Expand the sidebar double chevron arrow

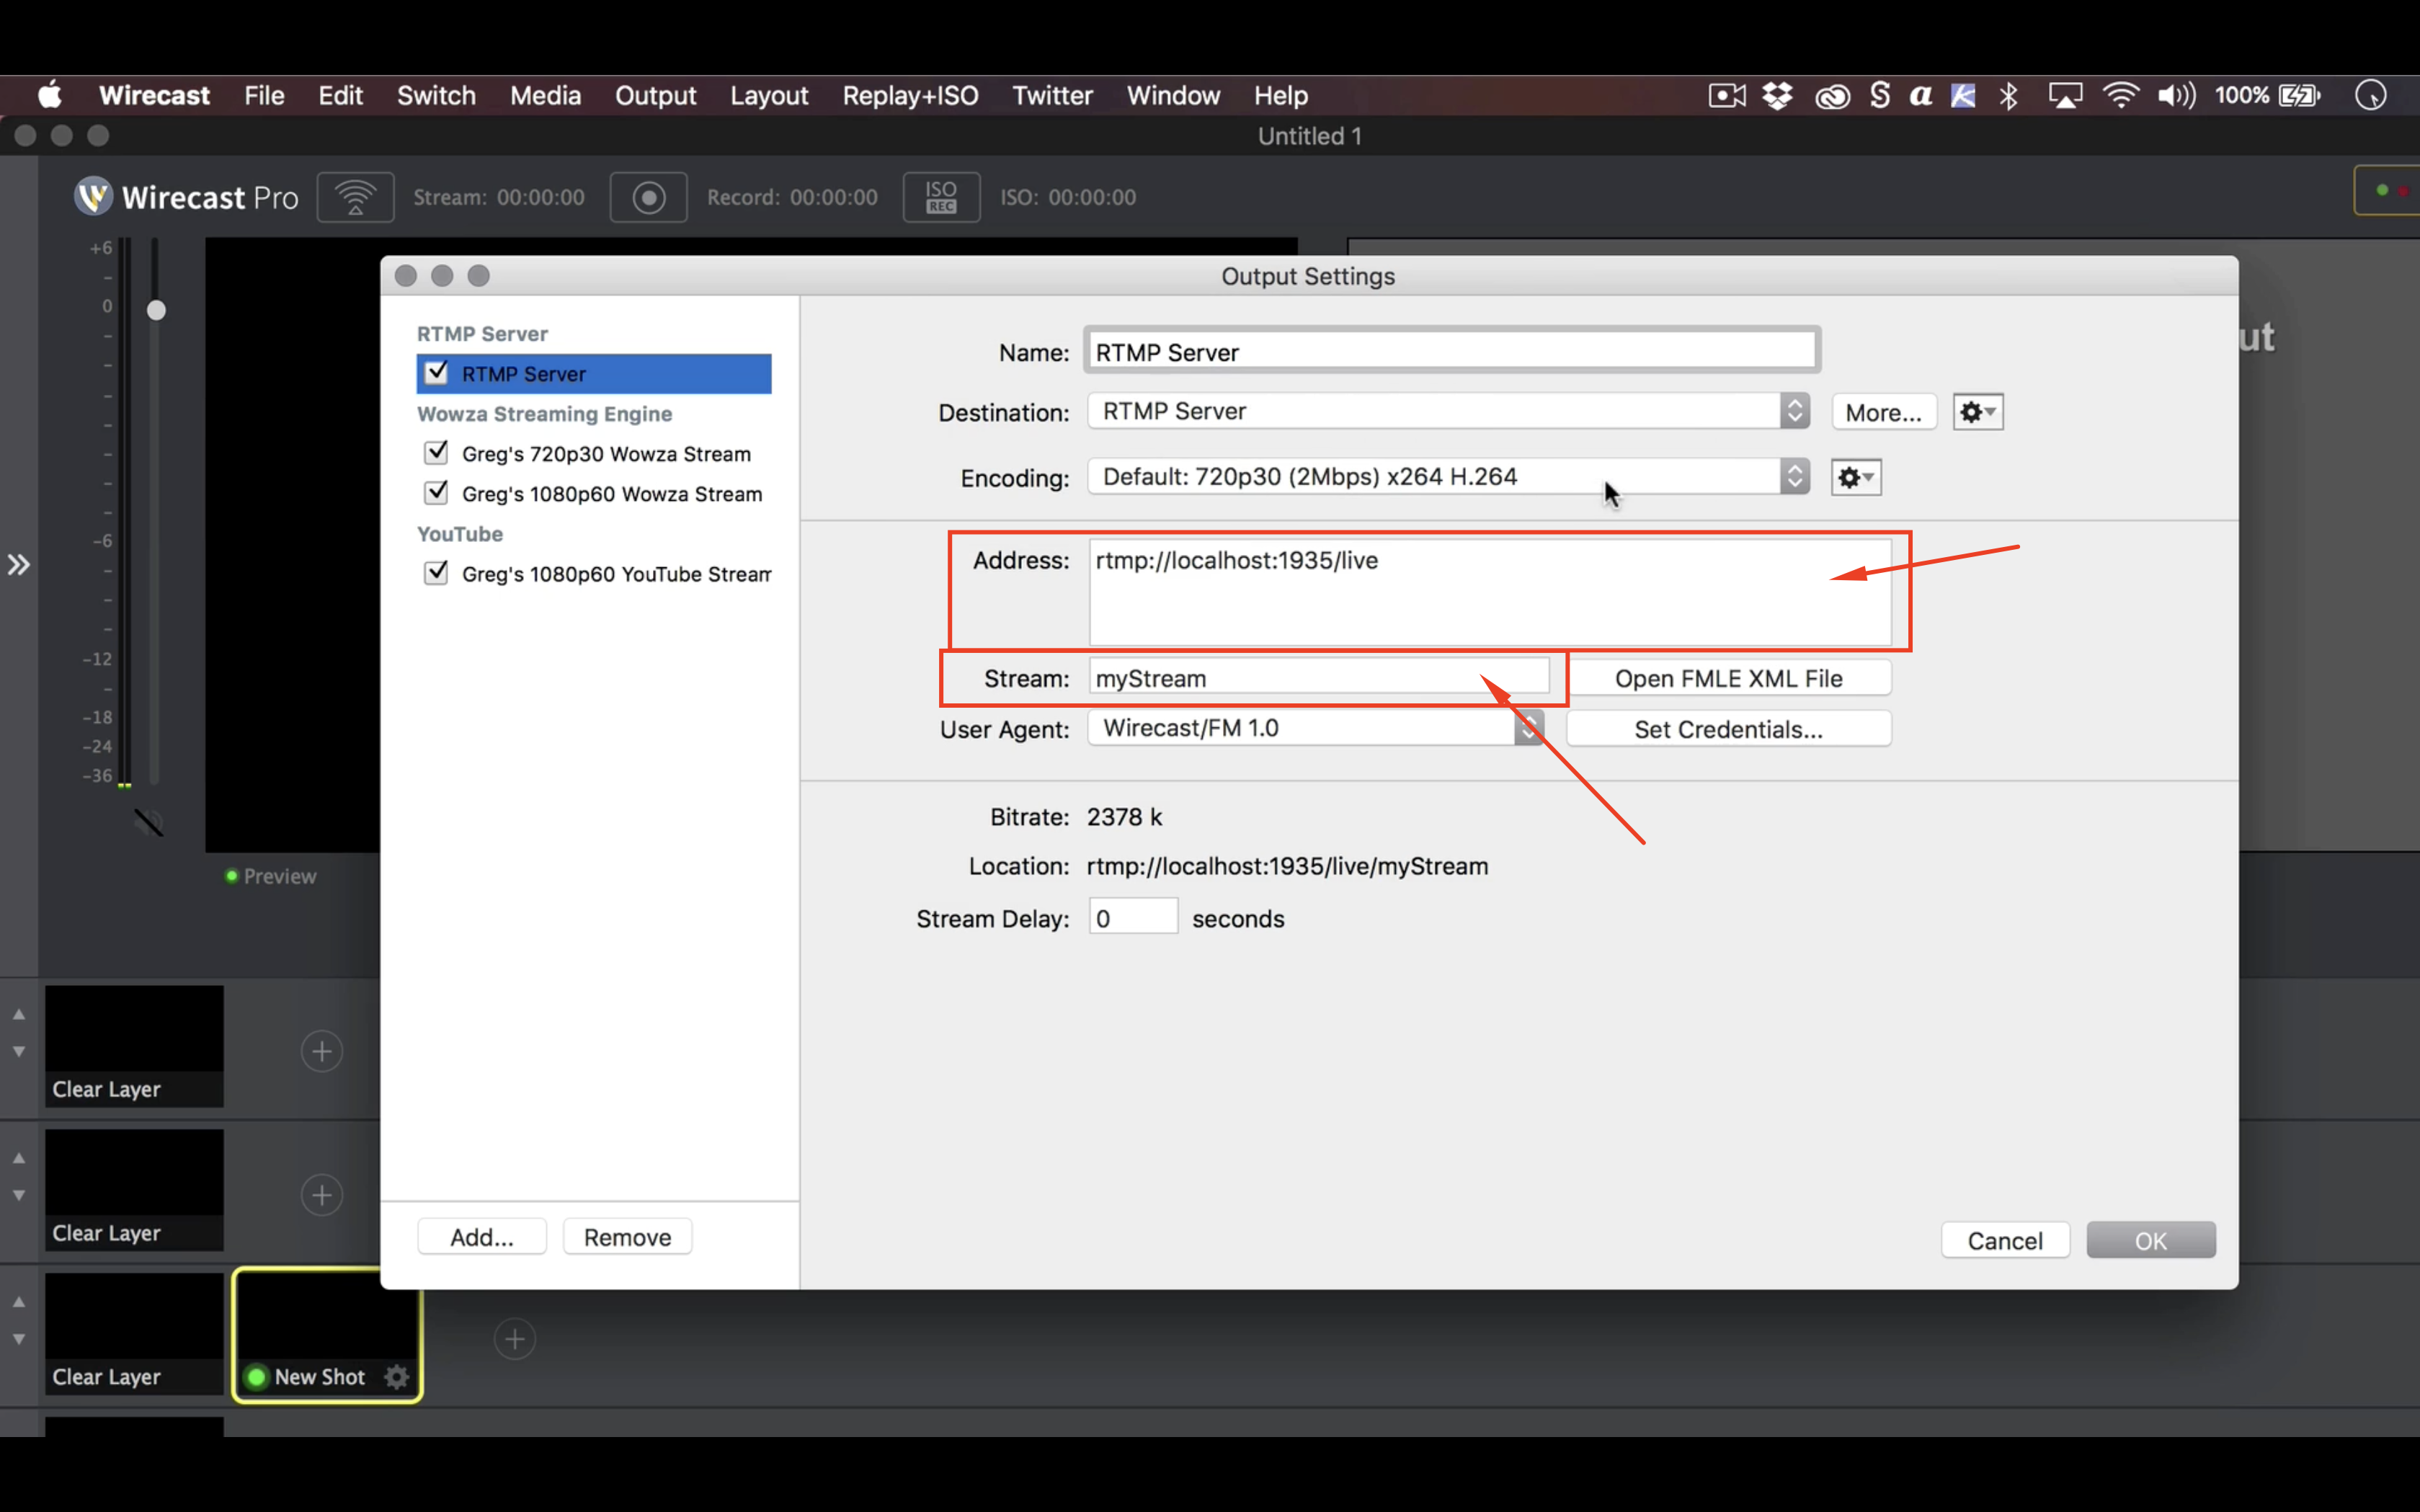click(x=19, y=565)
